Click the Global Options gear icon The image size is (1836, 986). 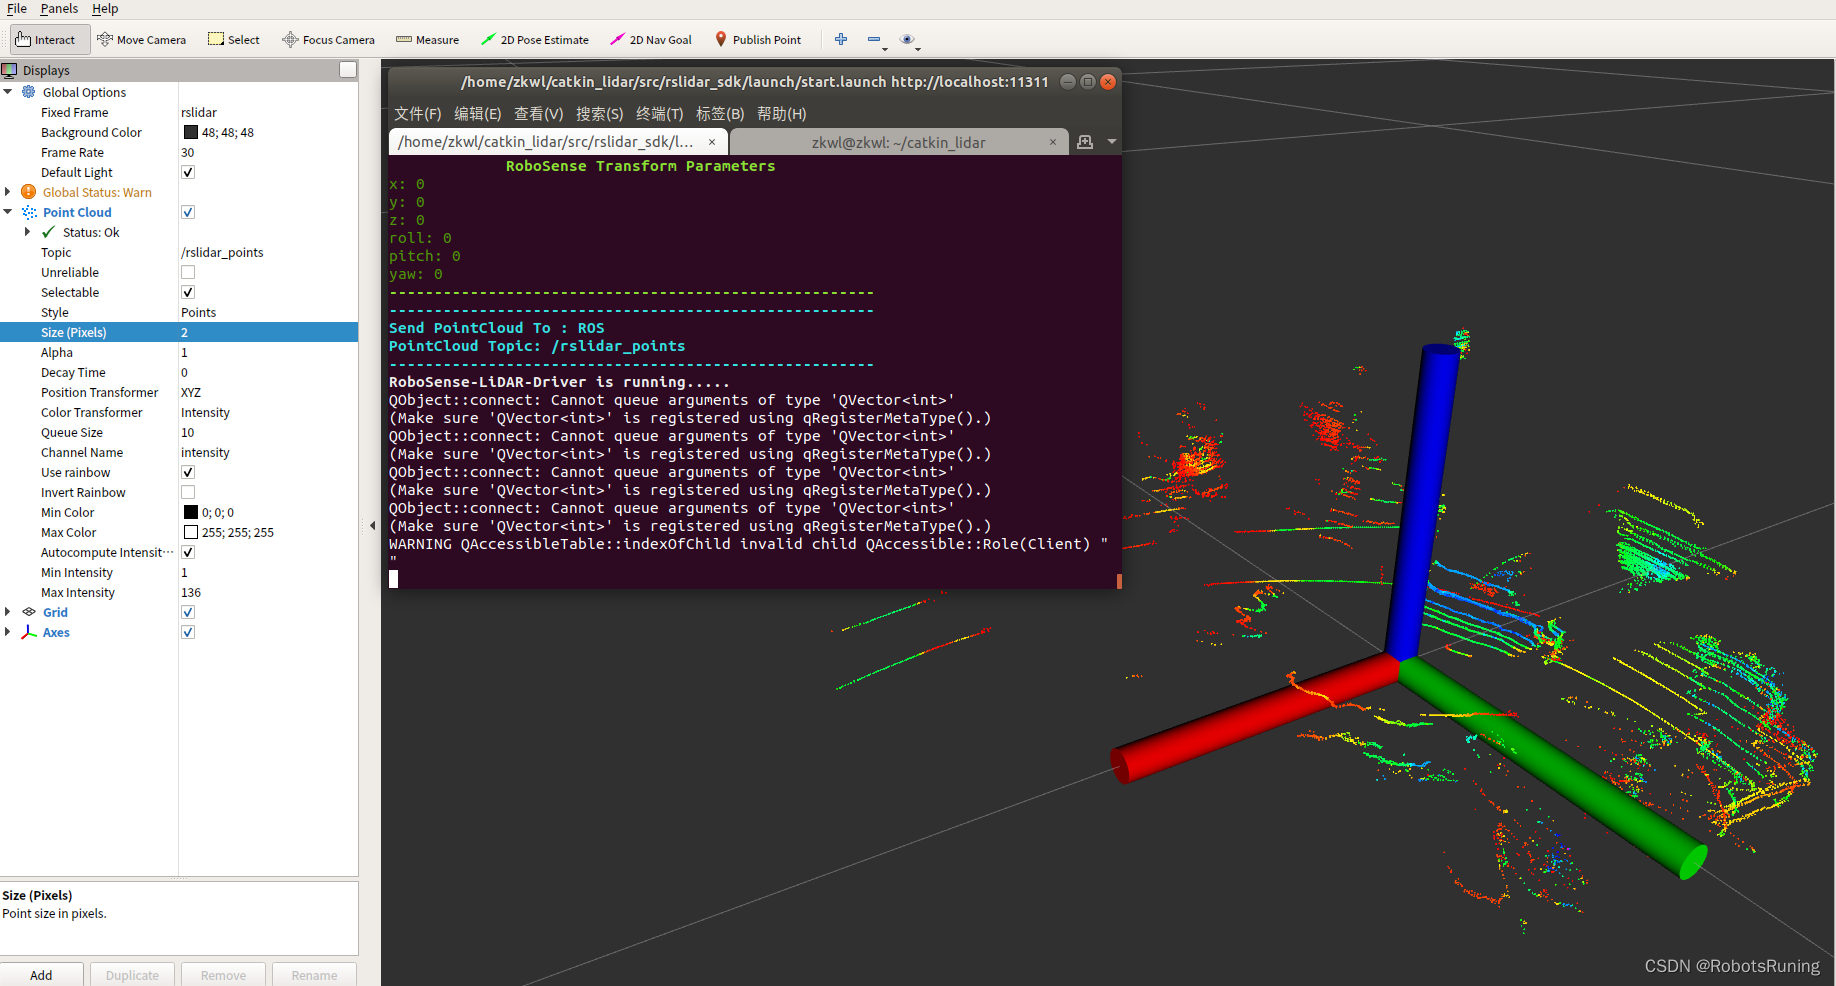(x=29, y=92)
